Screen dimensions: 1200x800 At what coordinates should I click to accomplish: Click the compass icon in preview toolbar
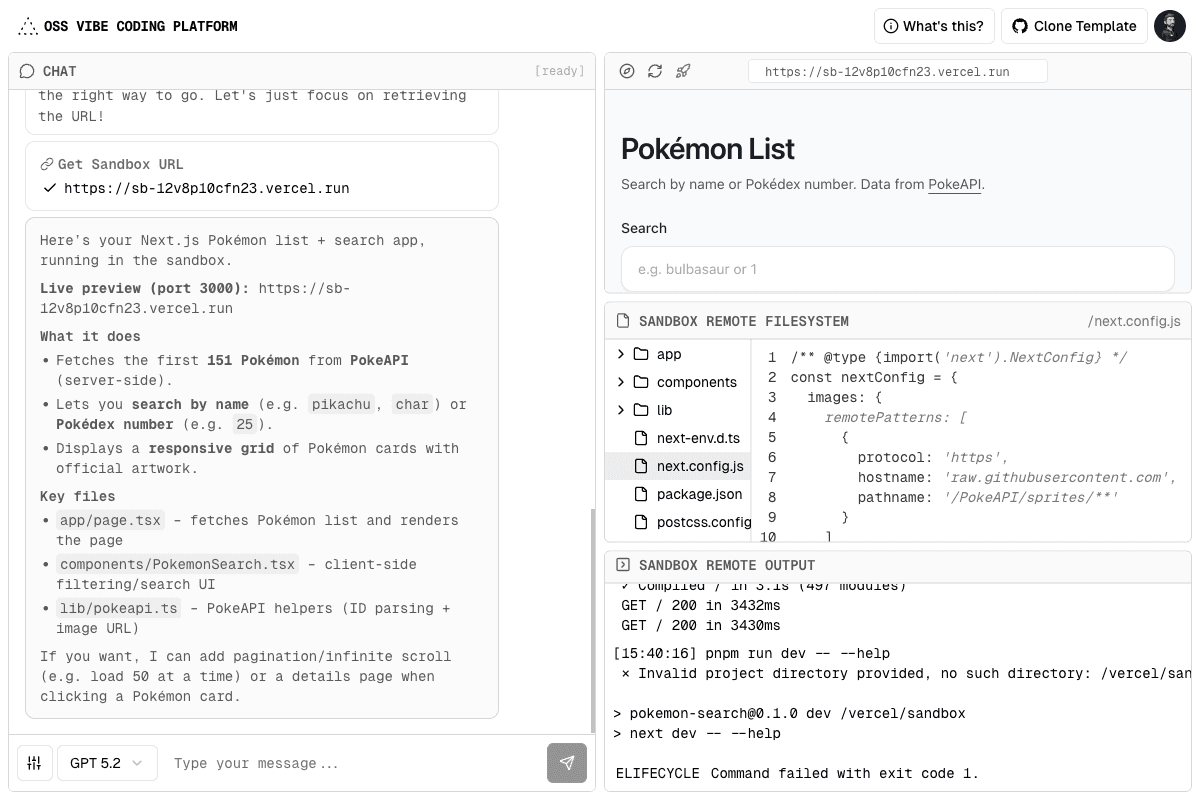coord(627,71)
